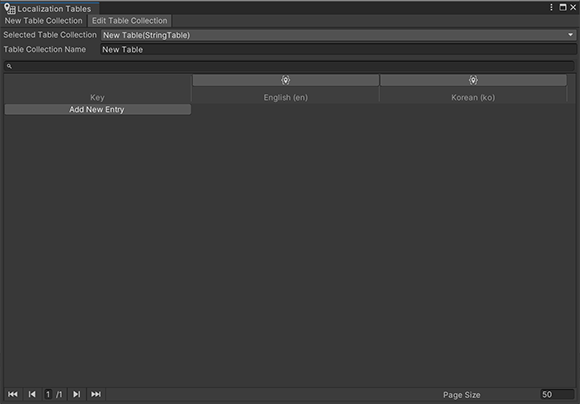This screenshot has height=404, width=580.
Task: Open the window options kebab menu
Action: pyautogui.click(x=551, y=7)
